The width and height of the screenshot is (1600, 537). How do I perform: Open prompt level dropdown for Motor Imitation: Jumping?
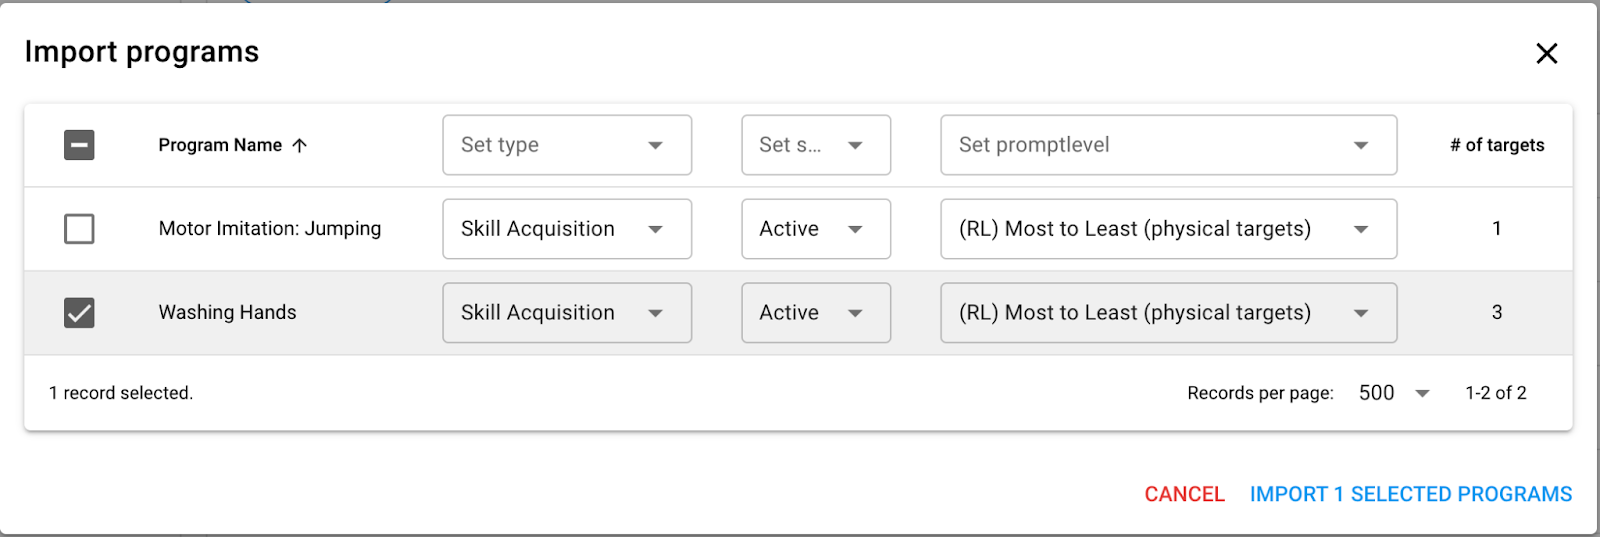[x=1167, y=229]
